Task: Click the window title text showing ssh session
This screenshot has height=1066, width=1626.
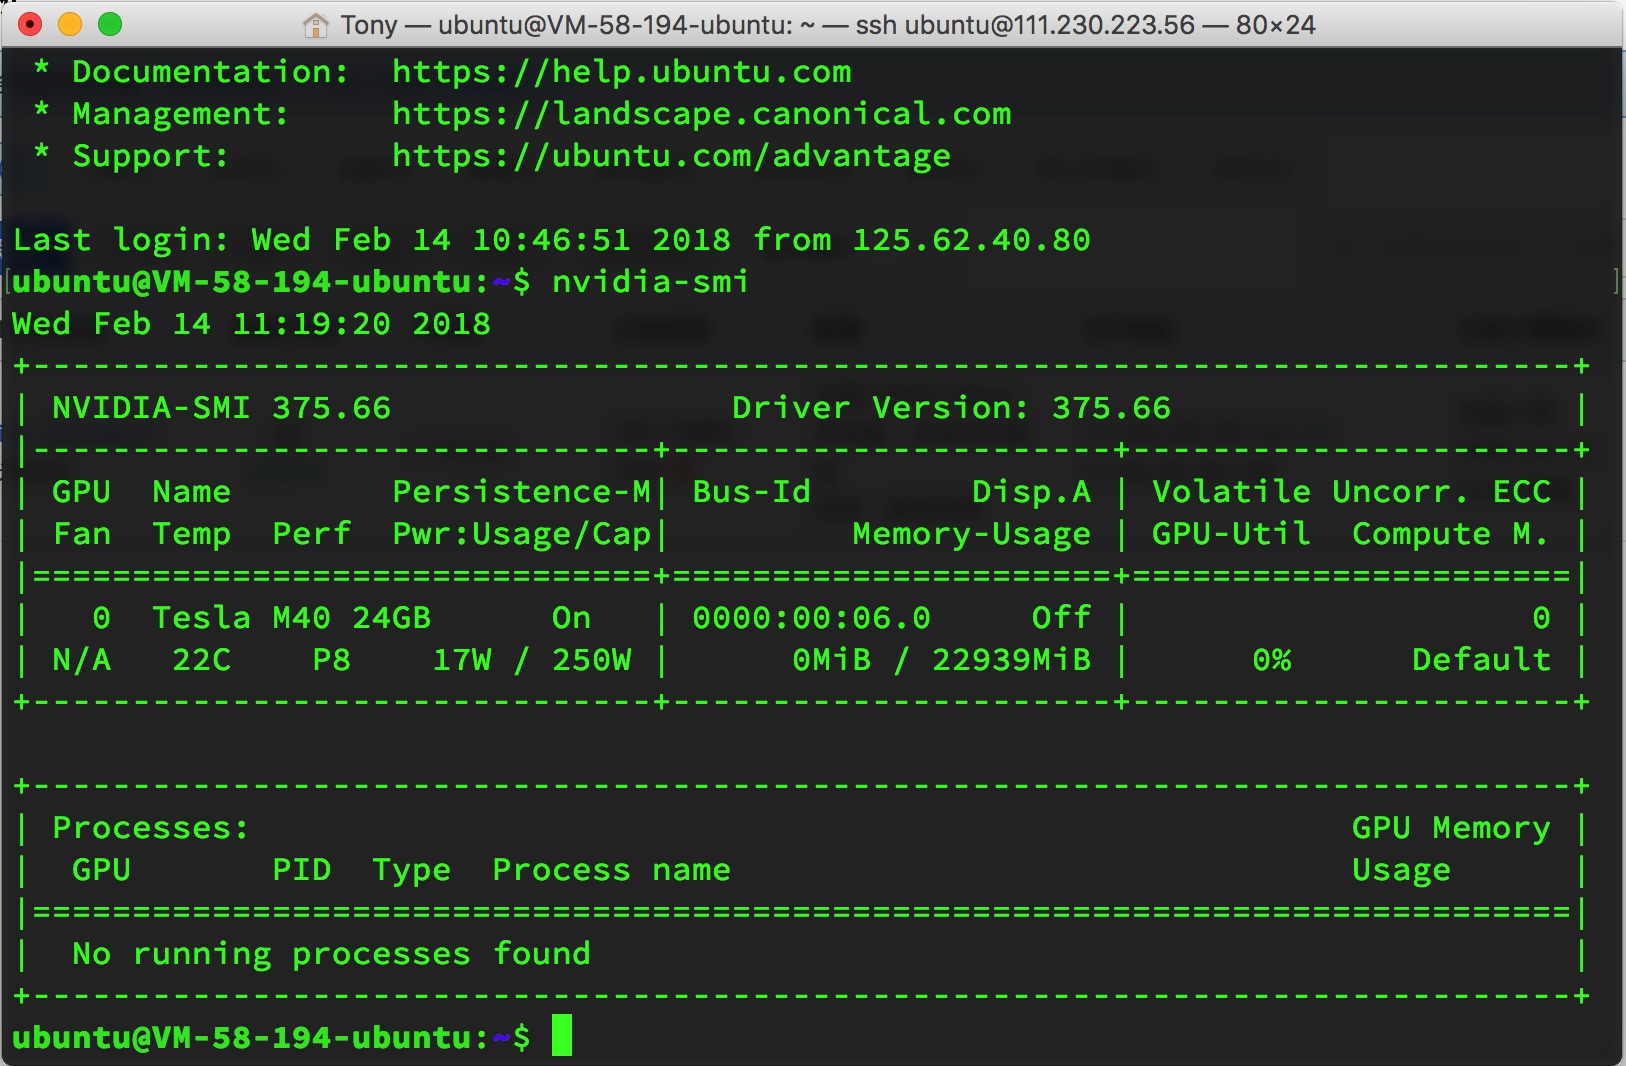Action: pyautogui.click(x=827, y=25)
